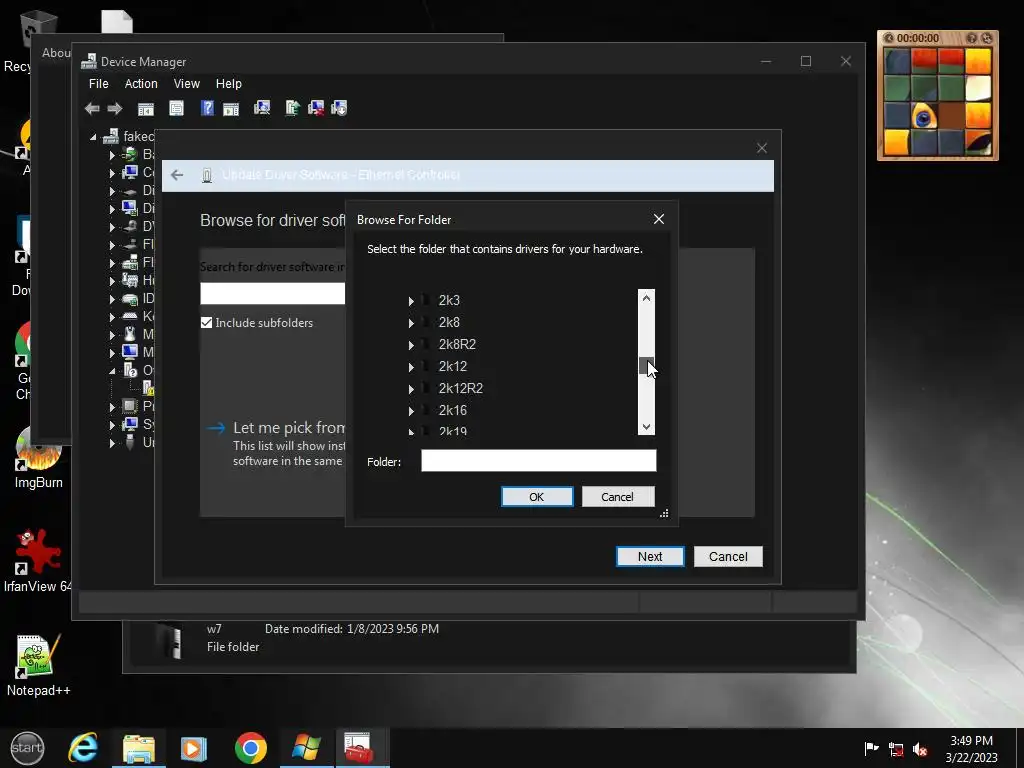Select the 2k3 folder name
The height and width of the screenshot is (768, 1024).
449,300
